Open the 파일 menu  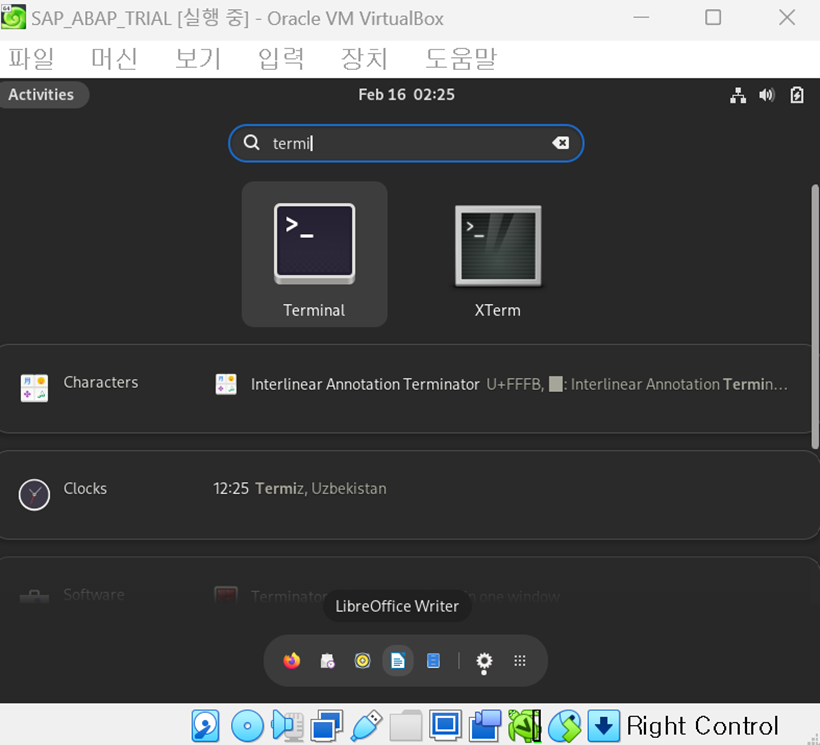pyautogui.click(x=31, y=59)
